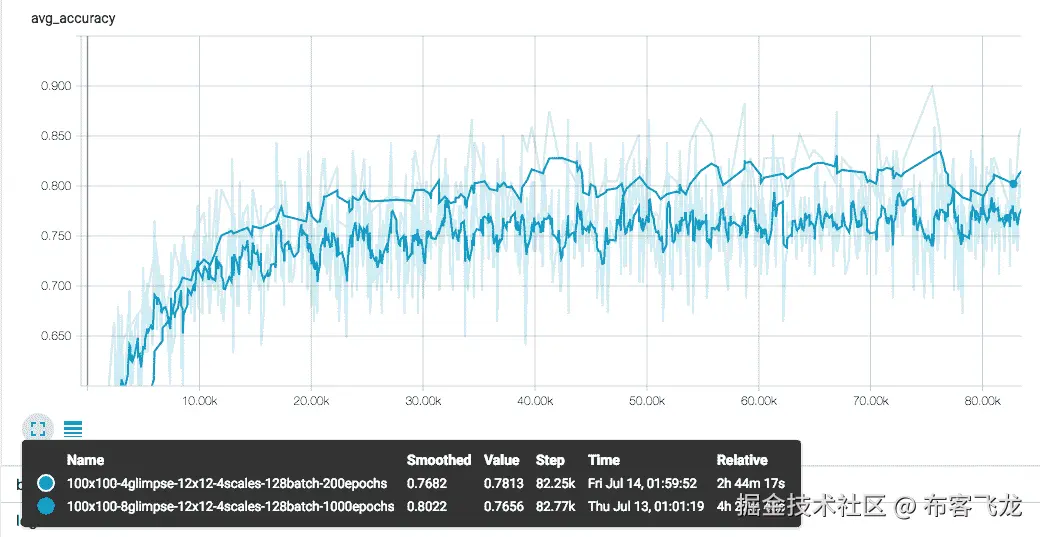Image resolution: width=1040 pixels, height=537 pixels.
Task: Click smoothed value 0.7682
Action: [426, 483]
